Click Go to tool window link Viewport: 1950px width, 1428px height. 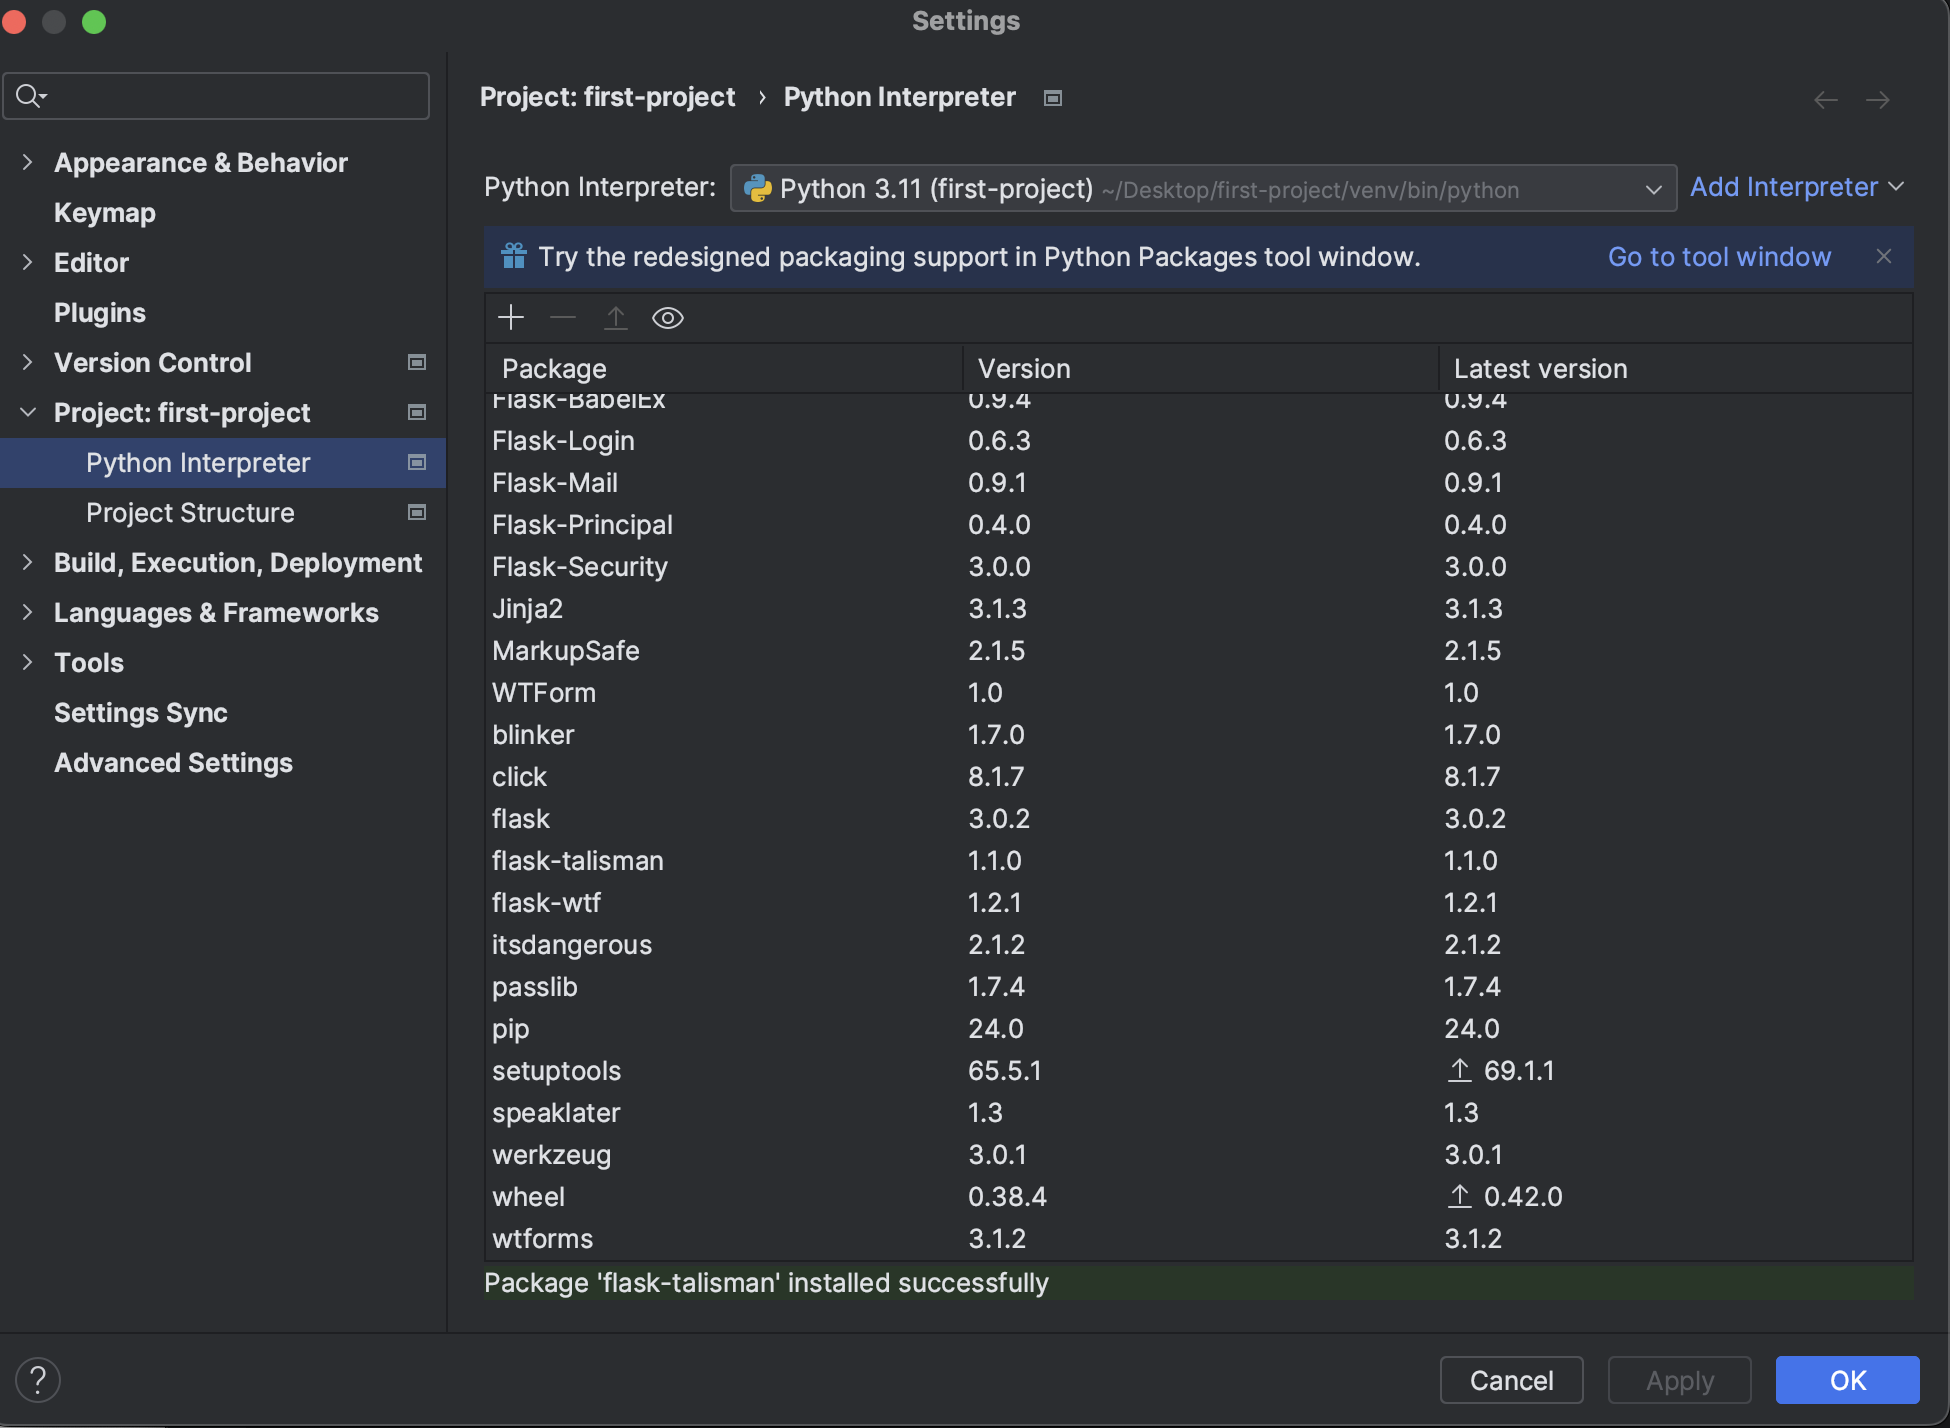[x=1720, y=257]
